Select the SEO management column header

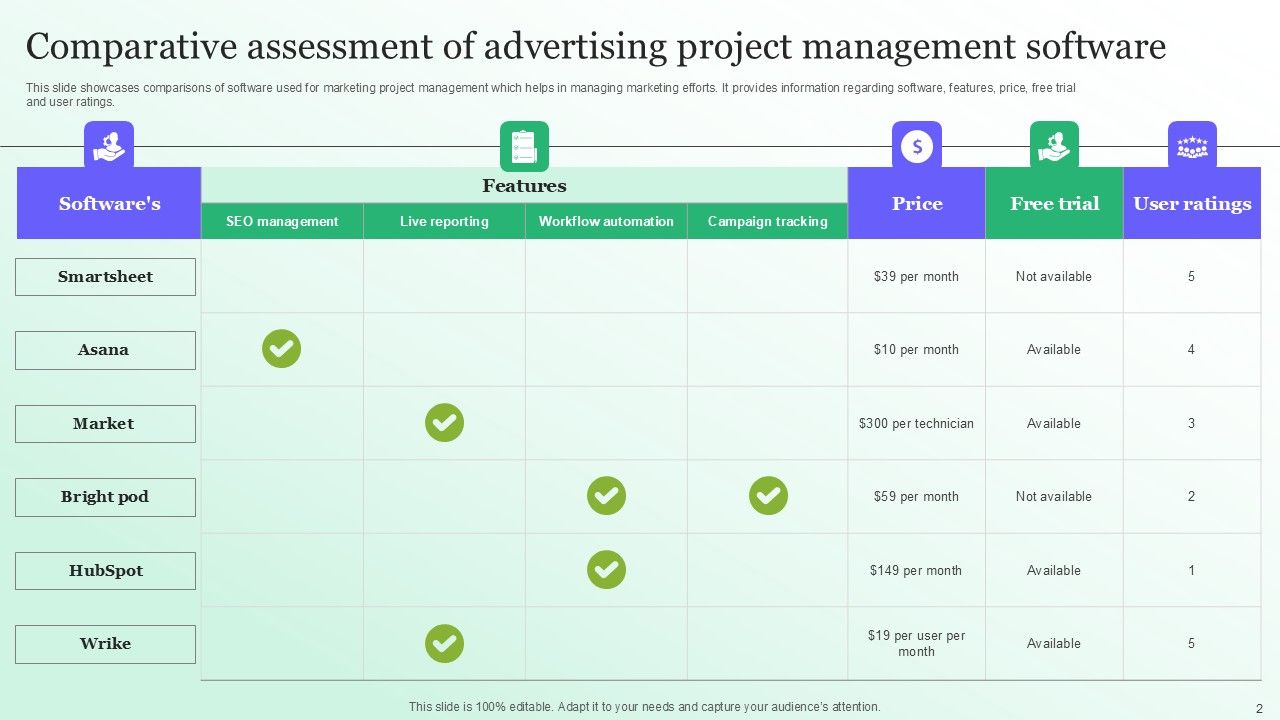(x=282, y=221)
